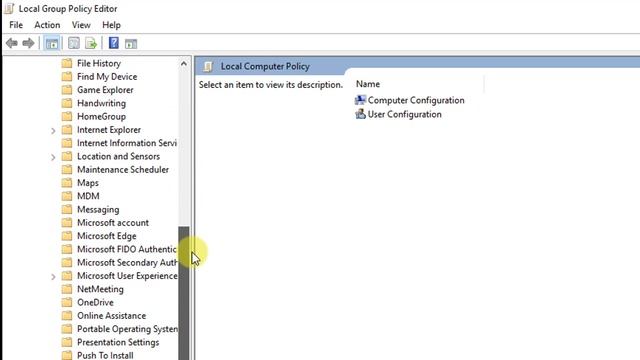
Task: Click the MDM folder icon
Action: coord(67,196)
